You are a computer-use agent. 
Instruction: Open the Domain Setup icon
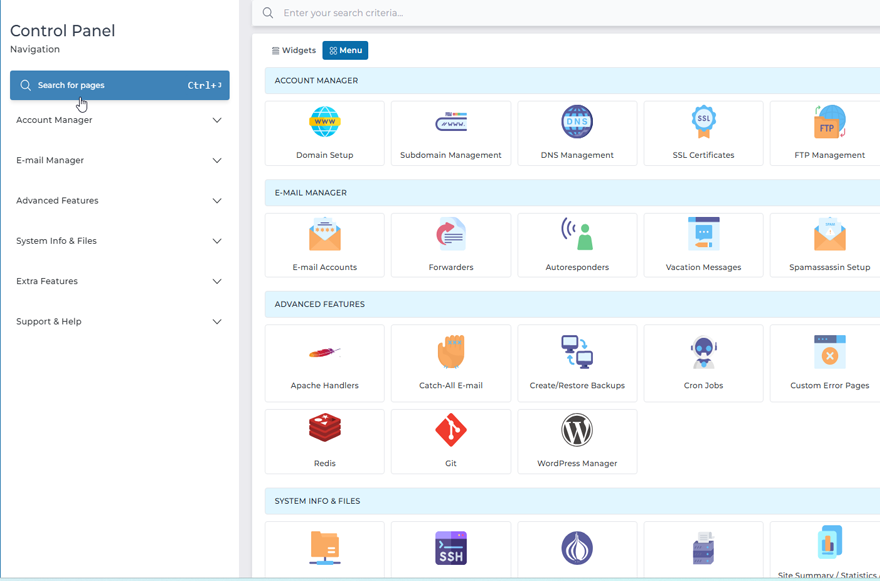click(x=324, y=133)
